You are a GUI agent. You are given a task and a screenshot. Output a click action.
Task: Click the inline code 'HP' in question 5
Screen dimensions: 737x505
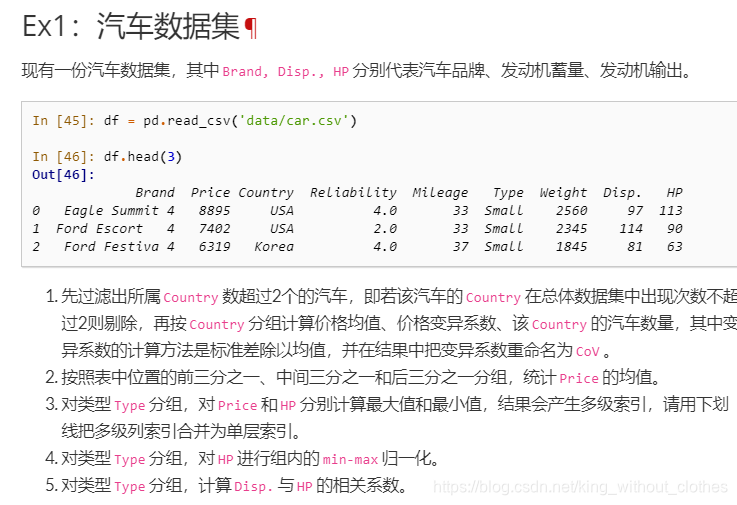pos(305,486)
